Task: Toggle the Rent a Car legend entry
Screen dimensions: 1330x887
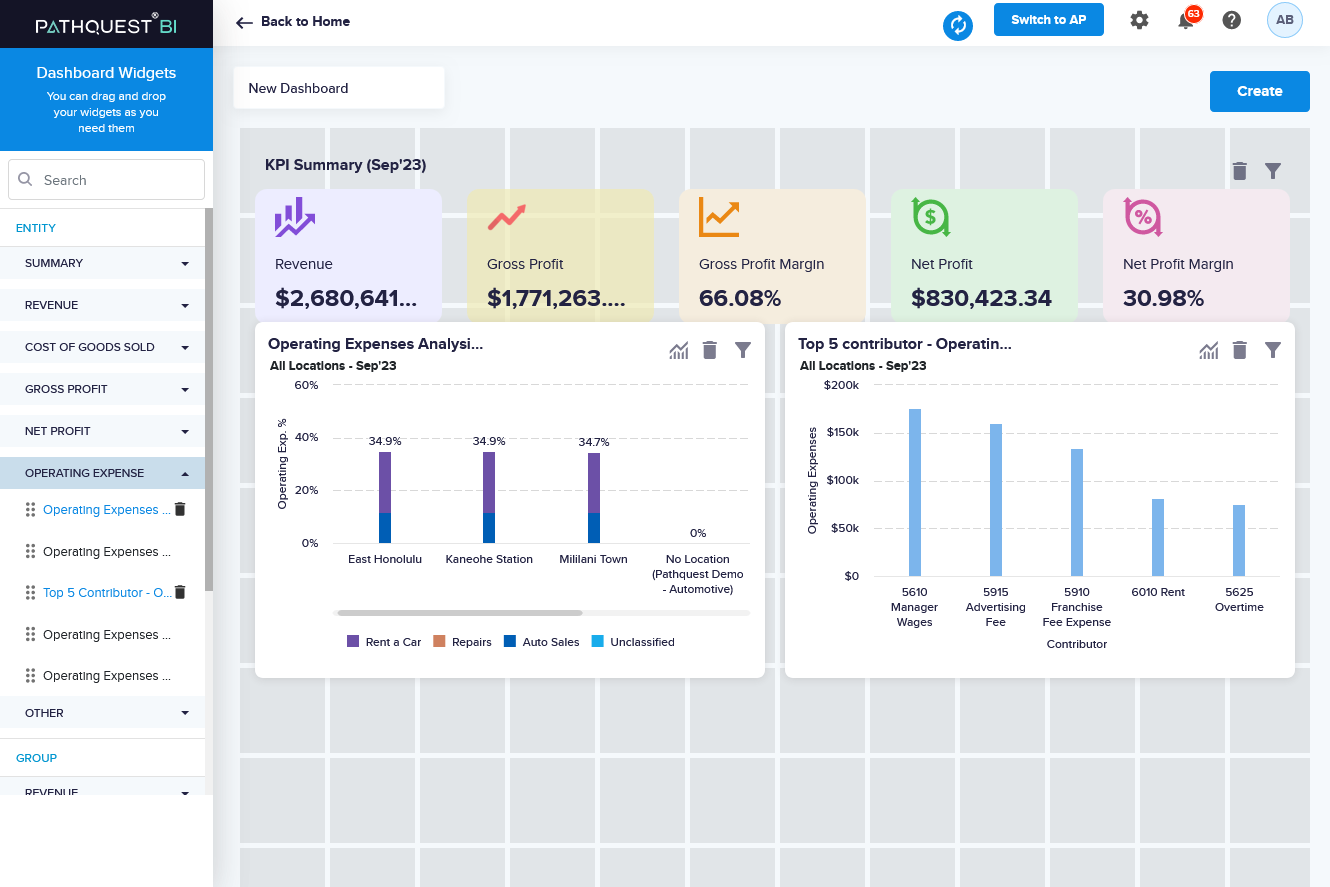Action: [x=393, y=641]
